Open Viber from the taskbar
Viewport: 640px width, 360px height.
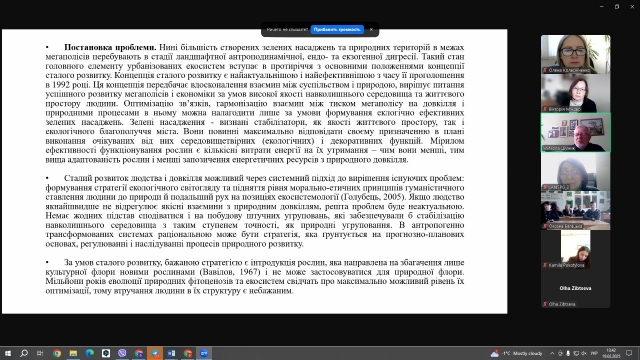pos(122,353)
